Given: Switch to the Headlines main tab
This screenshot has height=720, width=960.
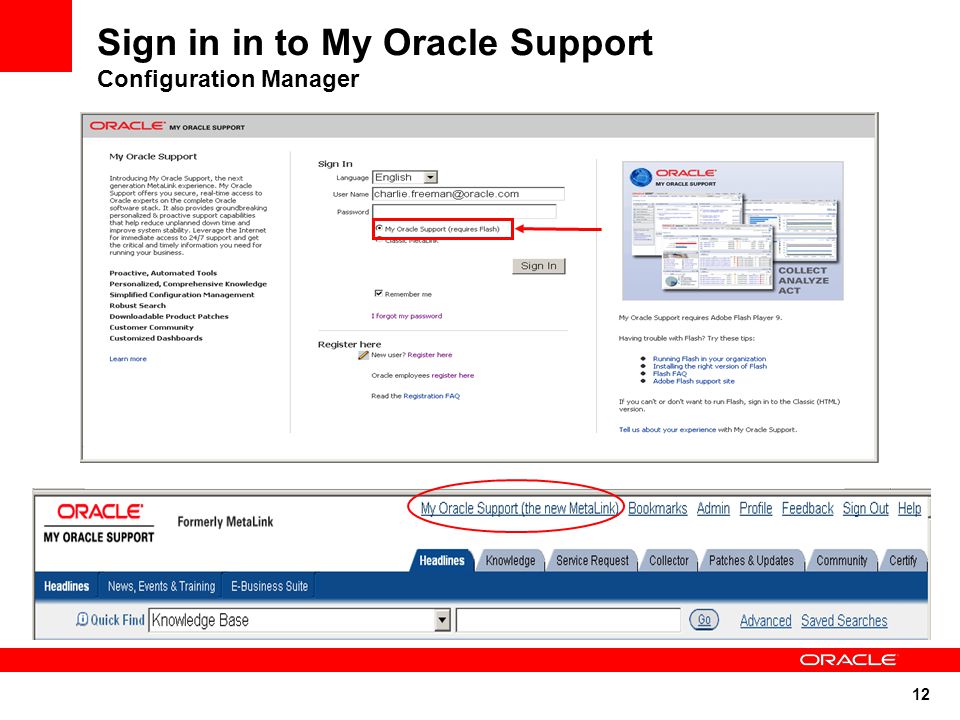Looking at the screenshot, I should pos(442,560).
